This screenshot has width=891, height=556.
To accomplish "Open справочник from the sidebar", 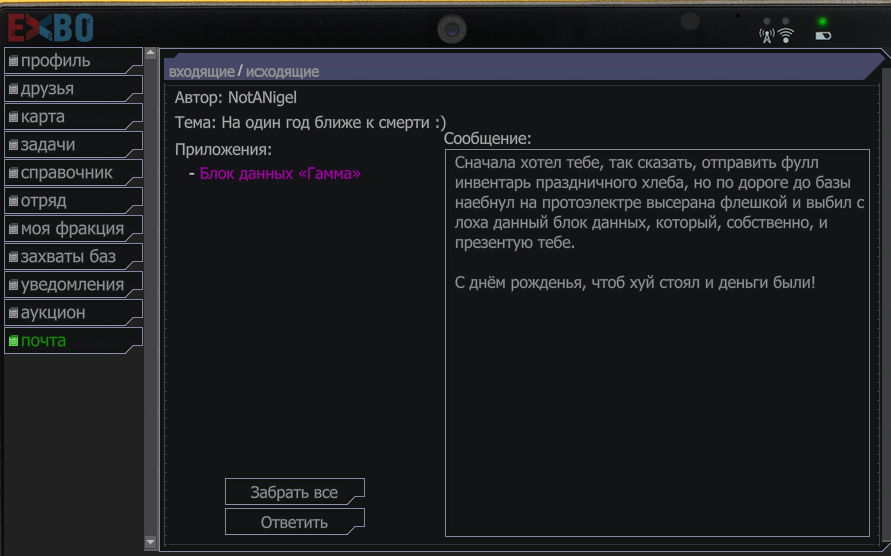I will (x=73, y=172).
